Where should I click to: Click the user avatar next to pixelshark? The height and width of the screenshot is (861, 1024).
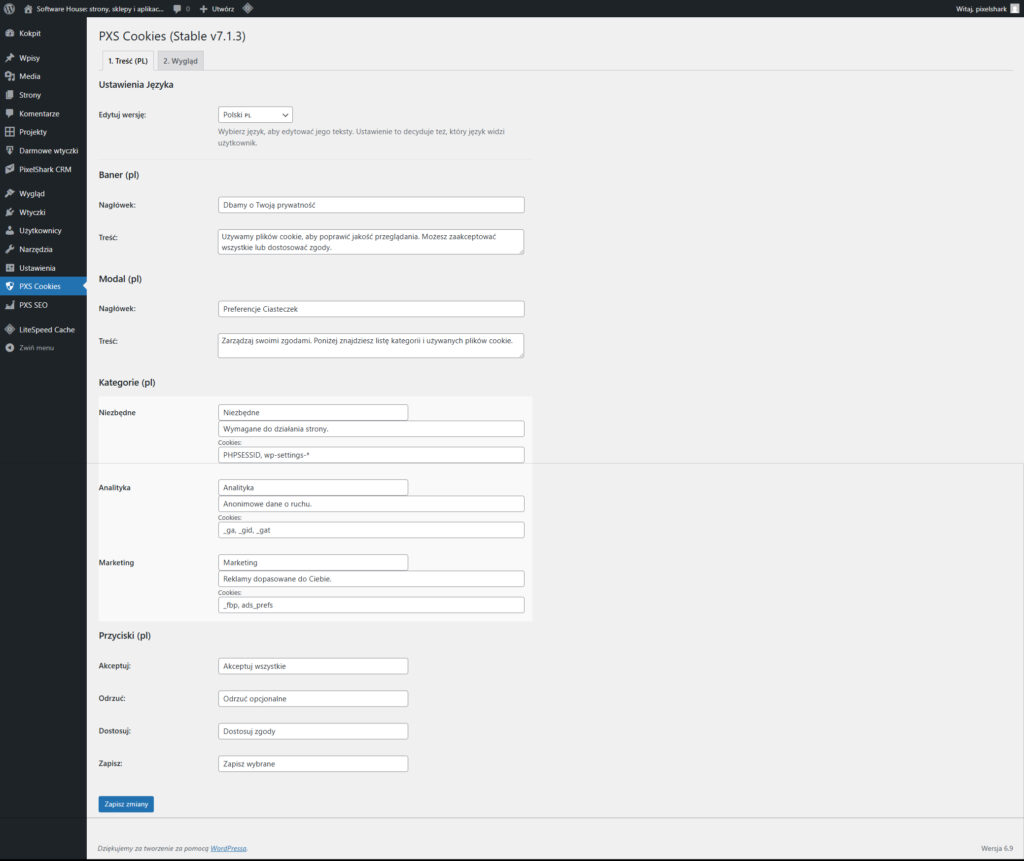coord(1014,8)
